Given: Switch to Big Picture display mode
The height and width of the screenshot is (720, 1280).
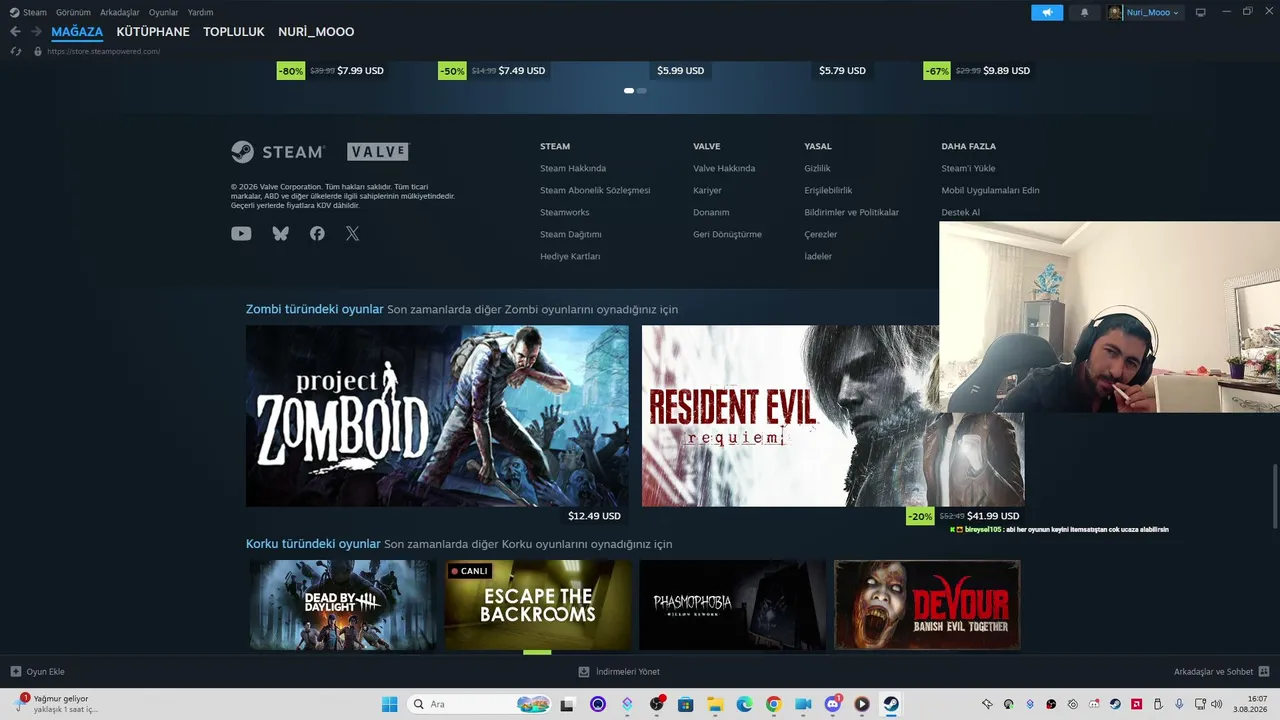Looking at the screenshot, I should (1201, 12).
